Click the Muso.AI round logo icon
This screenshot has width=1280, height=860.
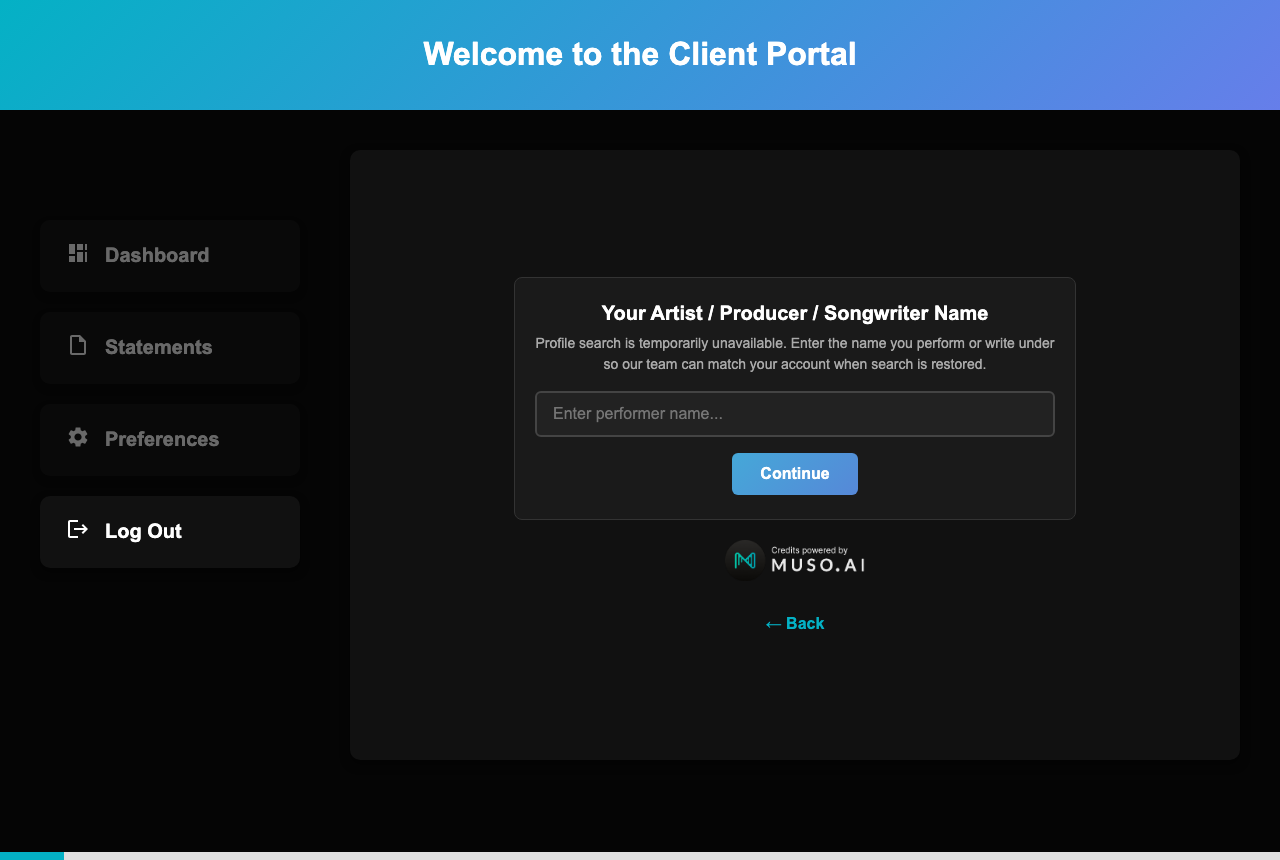pyautogui.click(x=745, y=560)
